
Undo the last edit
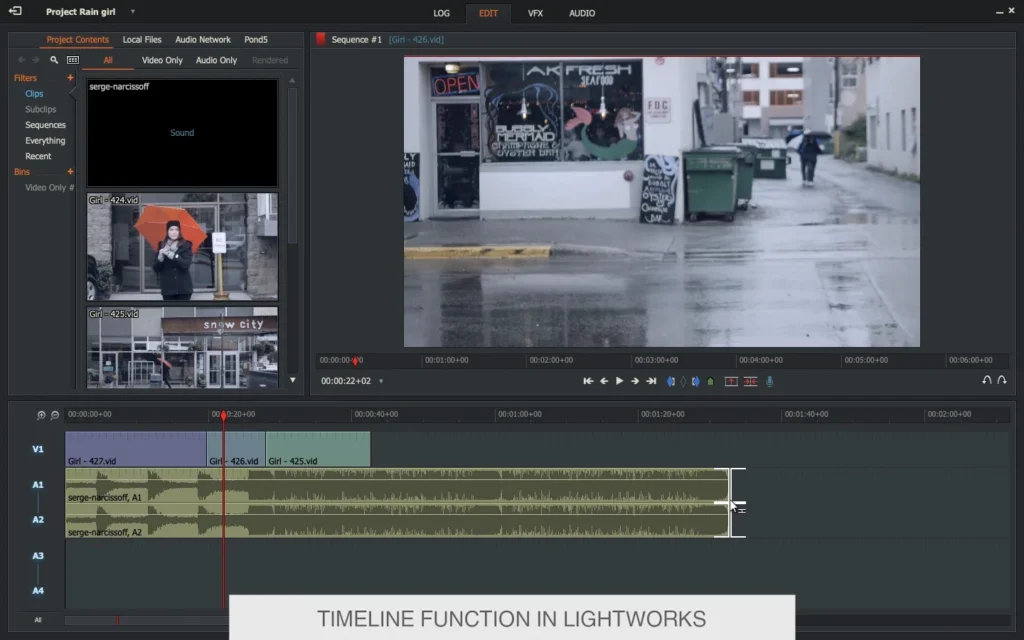click(x=987, y=380)
